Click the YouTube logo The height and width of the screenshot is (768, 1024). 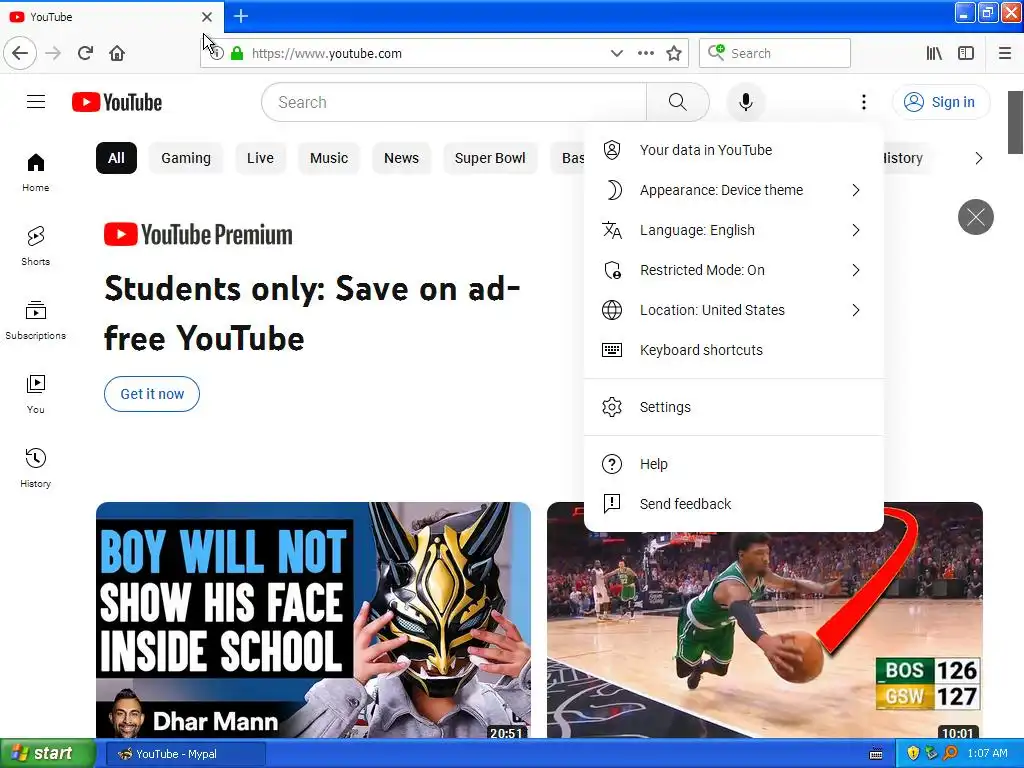(117, 103)
